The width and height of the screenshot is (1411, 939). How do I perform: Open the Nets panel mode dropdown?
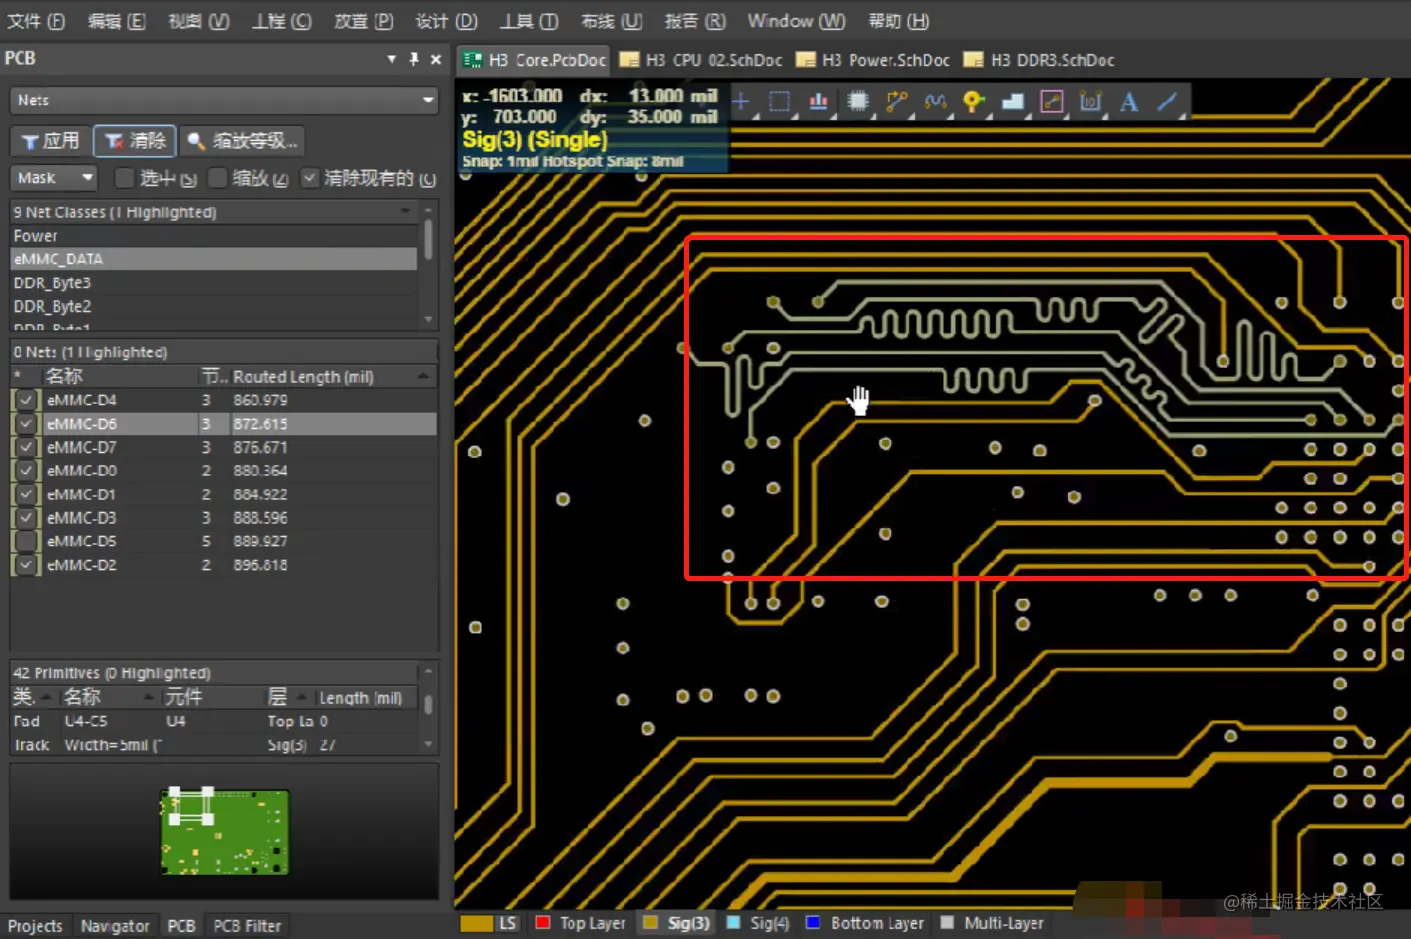click(428, 100)
